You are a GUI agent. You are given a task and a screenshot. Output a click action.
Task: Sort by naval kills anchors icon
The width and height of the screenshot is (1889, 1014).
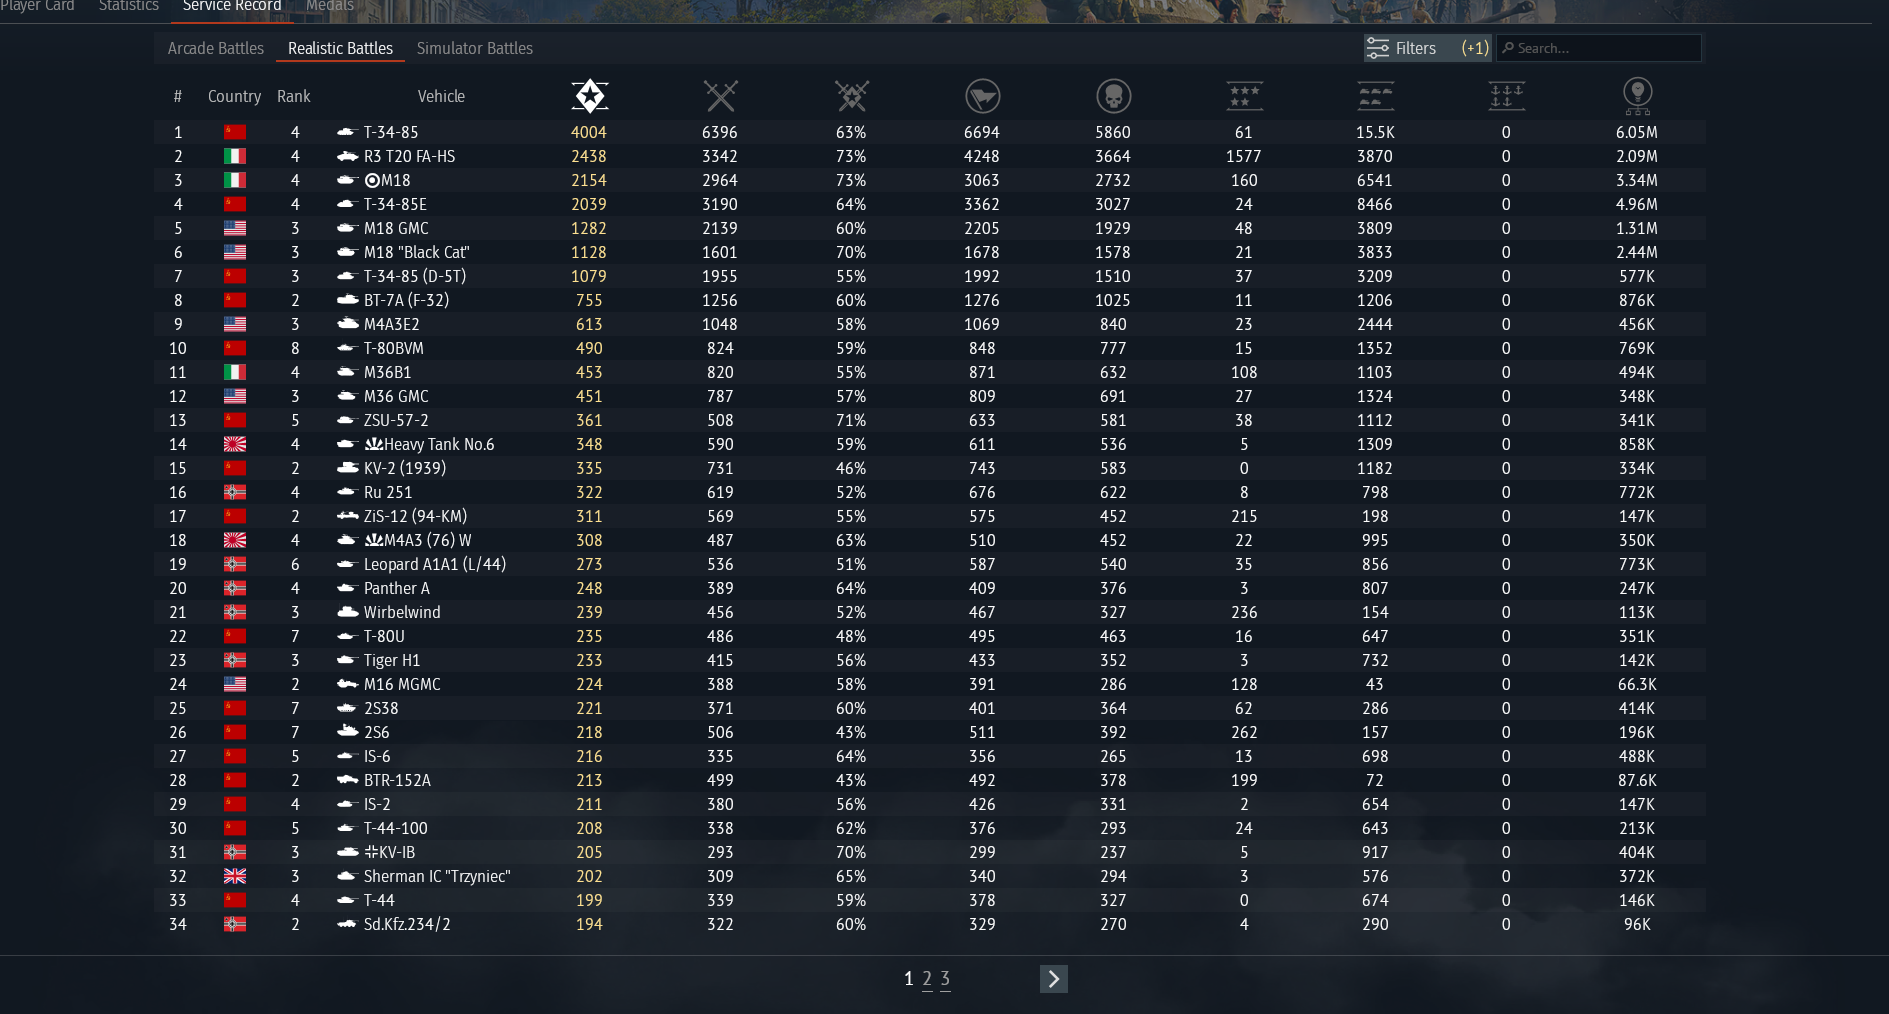click(1506, 96)
